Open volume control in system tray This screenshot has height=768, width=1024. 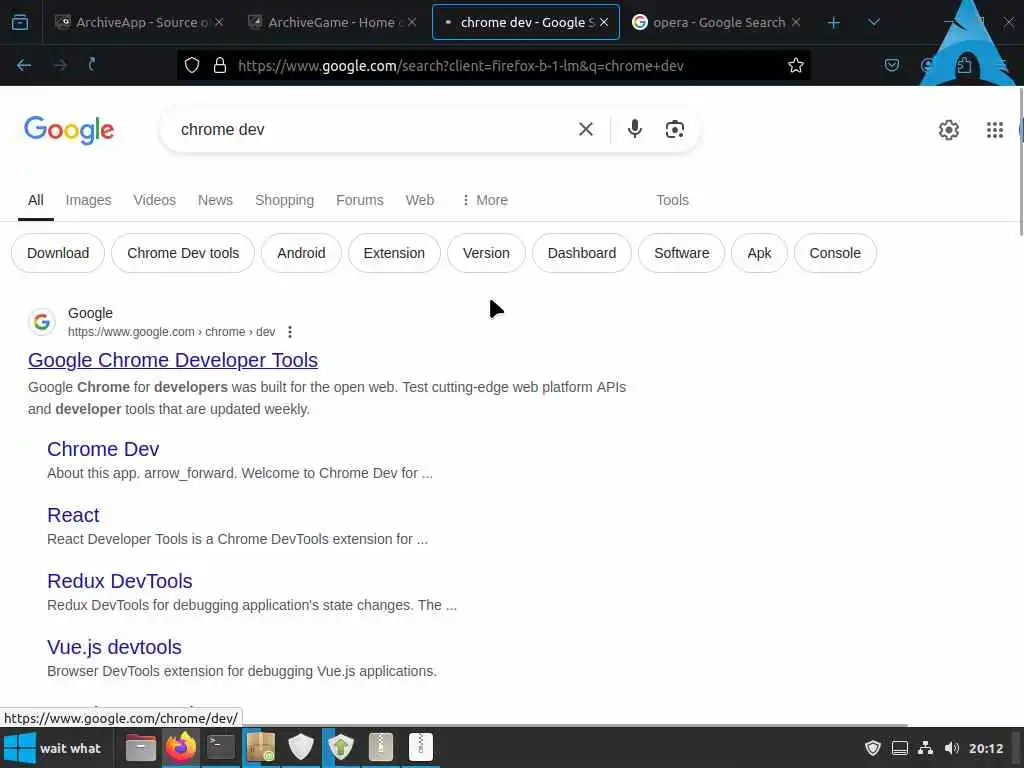[952, 748]
